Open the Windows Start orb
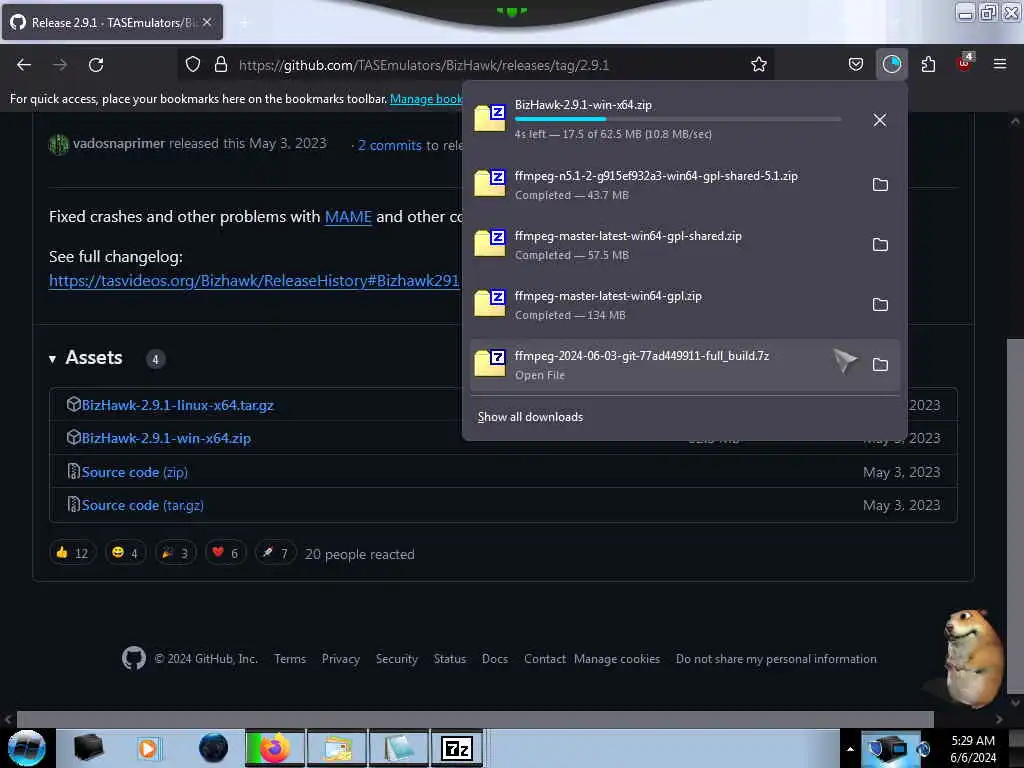The height and width of the screenshot is (768, 1024). [x=27, y=748]
